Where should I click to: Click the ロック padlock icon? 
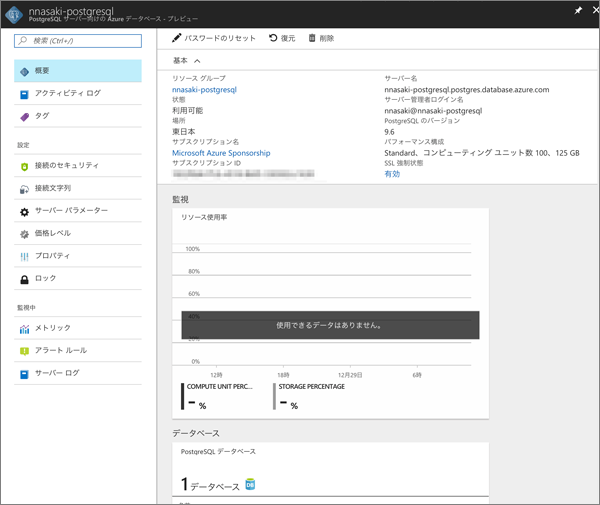[24, 279]
